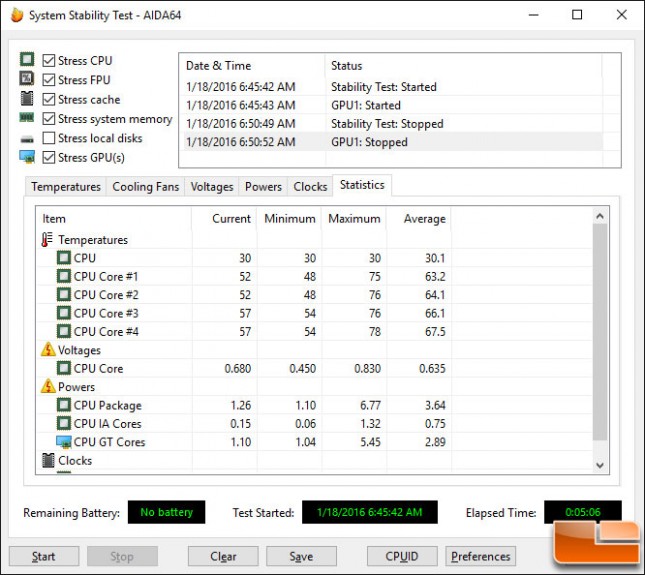Open the Clocks tab
Viewport: 645px width, 575px height.
(x=310, y=187)
